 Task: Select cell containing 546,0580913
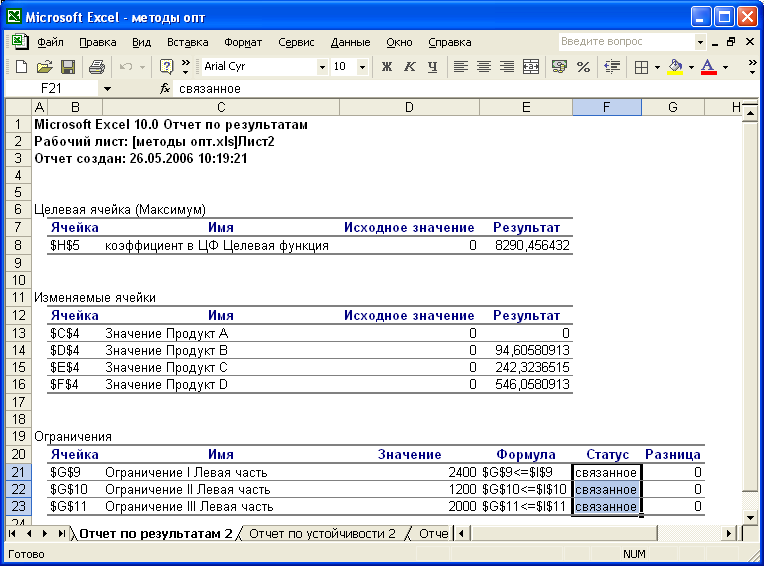[526, 384]
